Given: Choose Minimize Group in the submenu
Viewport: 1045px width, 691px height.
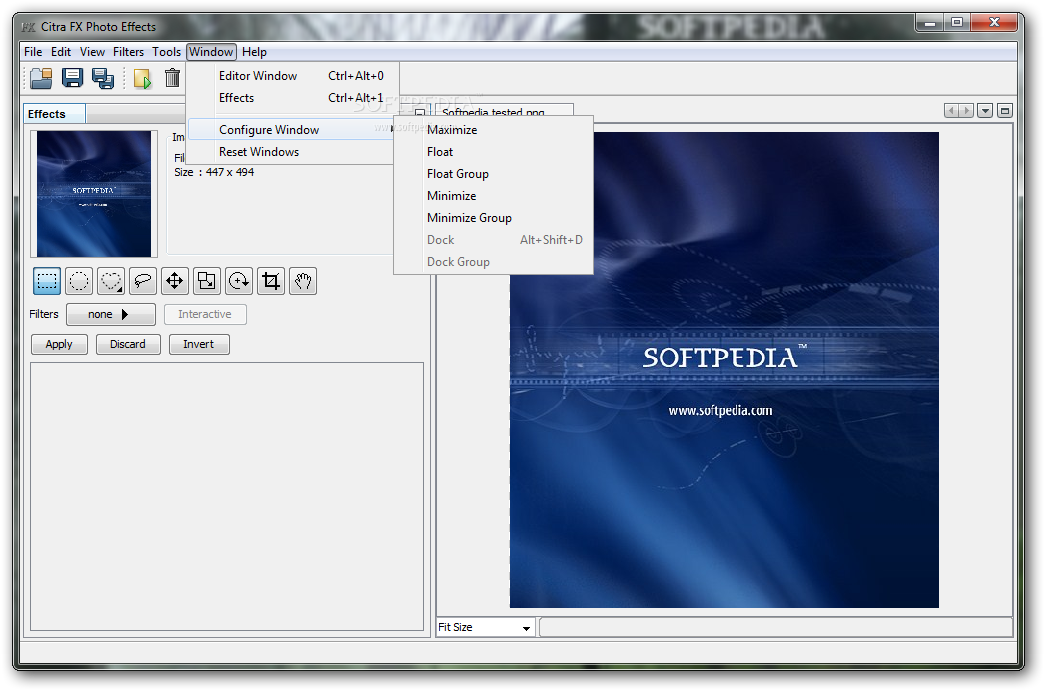Looking at the screenshot, I should point(493,218).
